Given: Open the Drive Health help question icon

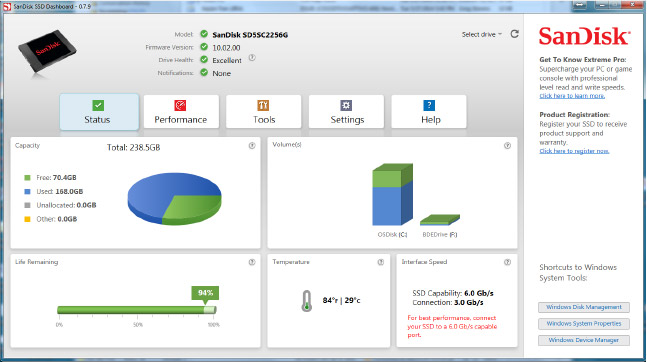Looking at the screenshot, I should [x=252, y=58].
